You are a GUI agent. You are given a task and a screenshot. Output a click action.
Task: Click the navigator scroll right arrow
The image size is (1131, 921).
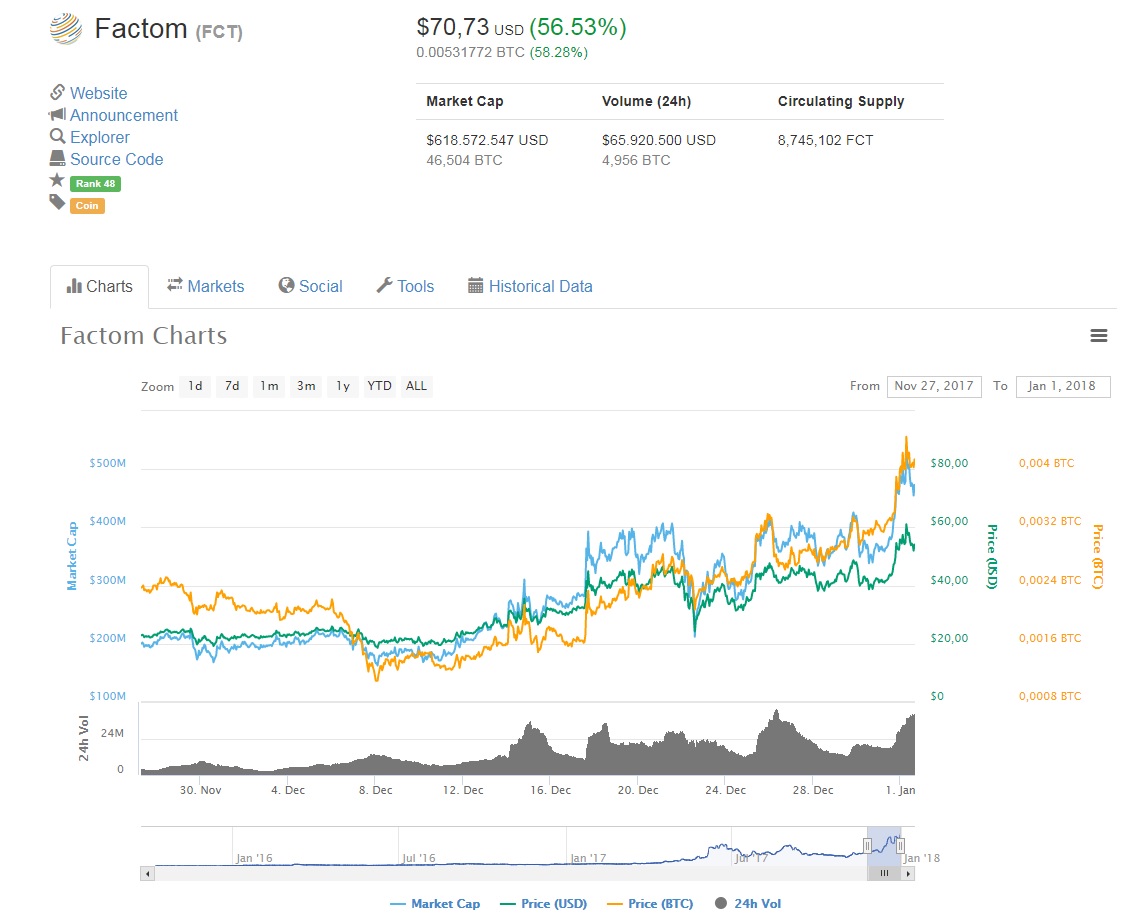tap(908, 873)
